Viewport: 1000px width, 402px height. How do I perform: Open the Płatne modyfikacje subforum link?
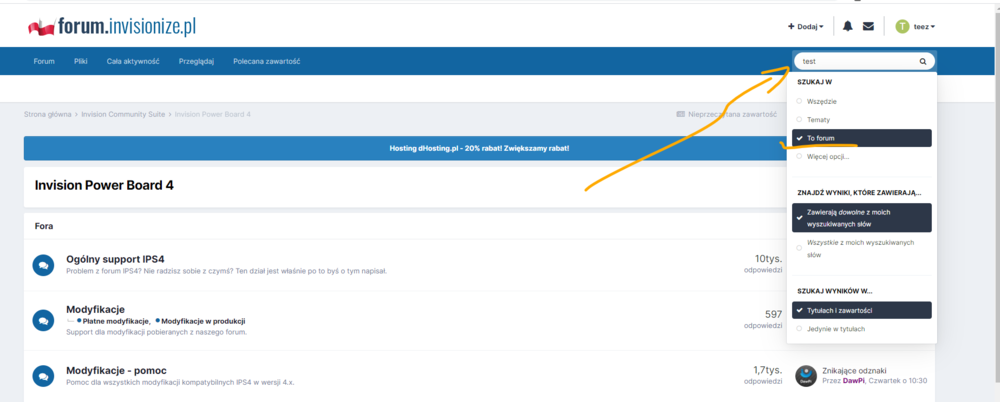[113, 321]
